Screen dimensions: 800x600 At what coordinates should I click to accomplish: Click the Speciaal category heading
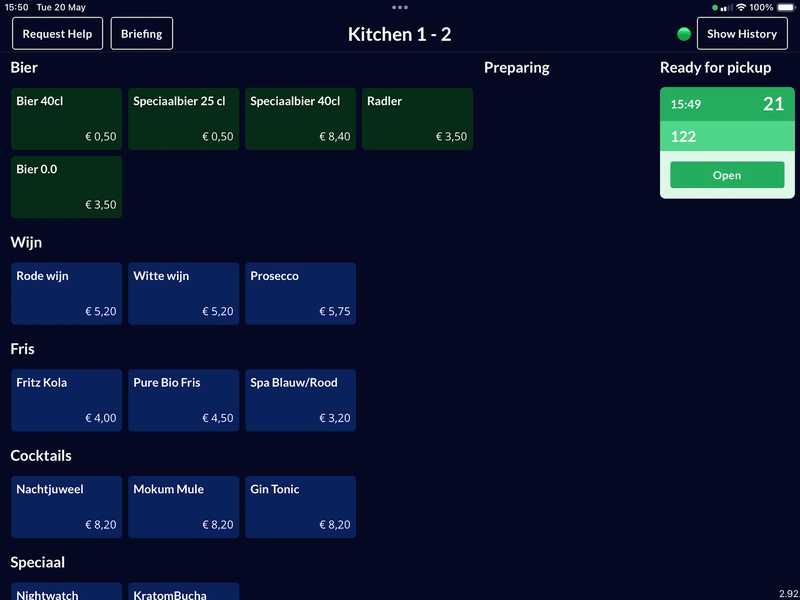point(38,562)
